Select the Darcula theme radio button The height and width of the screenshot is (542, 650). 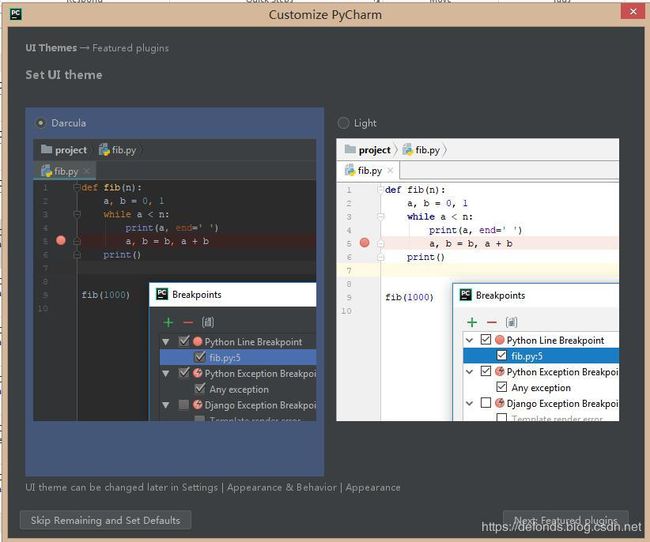pyautogui.click(x=40, y=123)
